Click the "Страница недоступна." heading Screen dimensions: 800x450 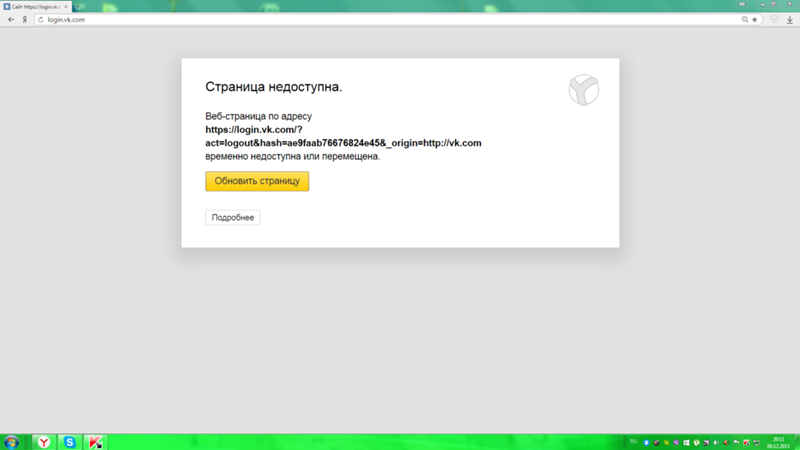point(273,87)
